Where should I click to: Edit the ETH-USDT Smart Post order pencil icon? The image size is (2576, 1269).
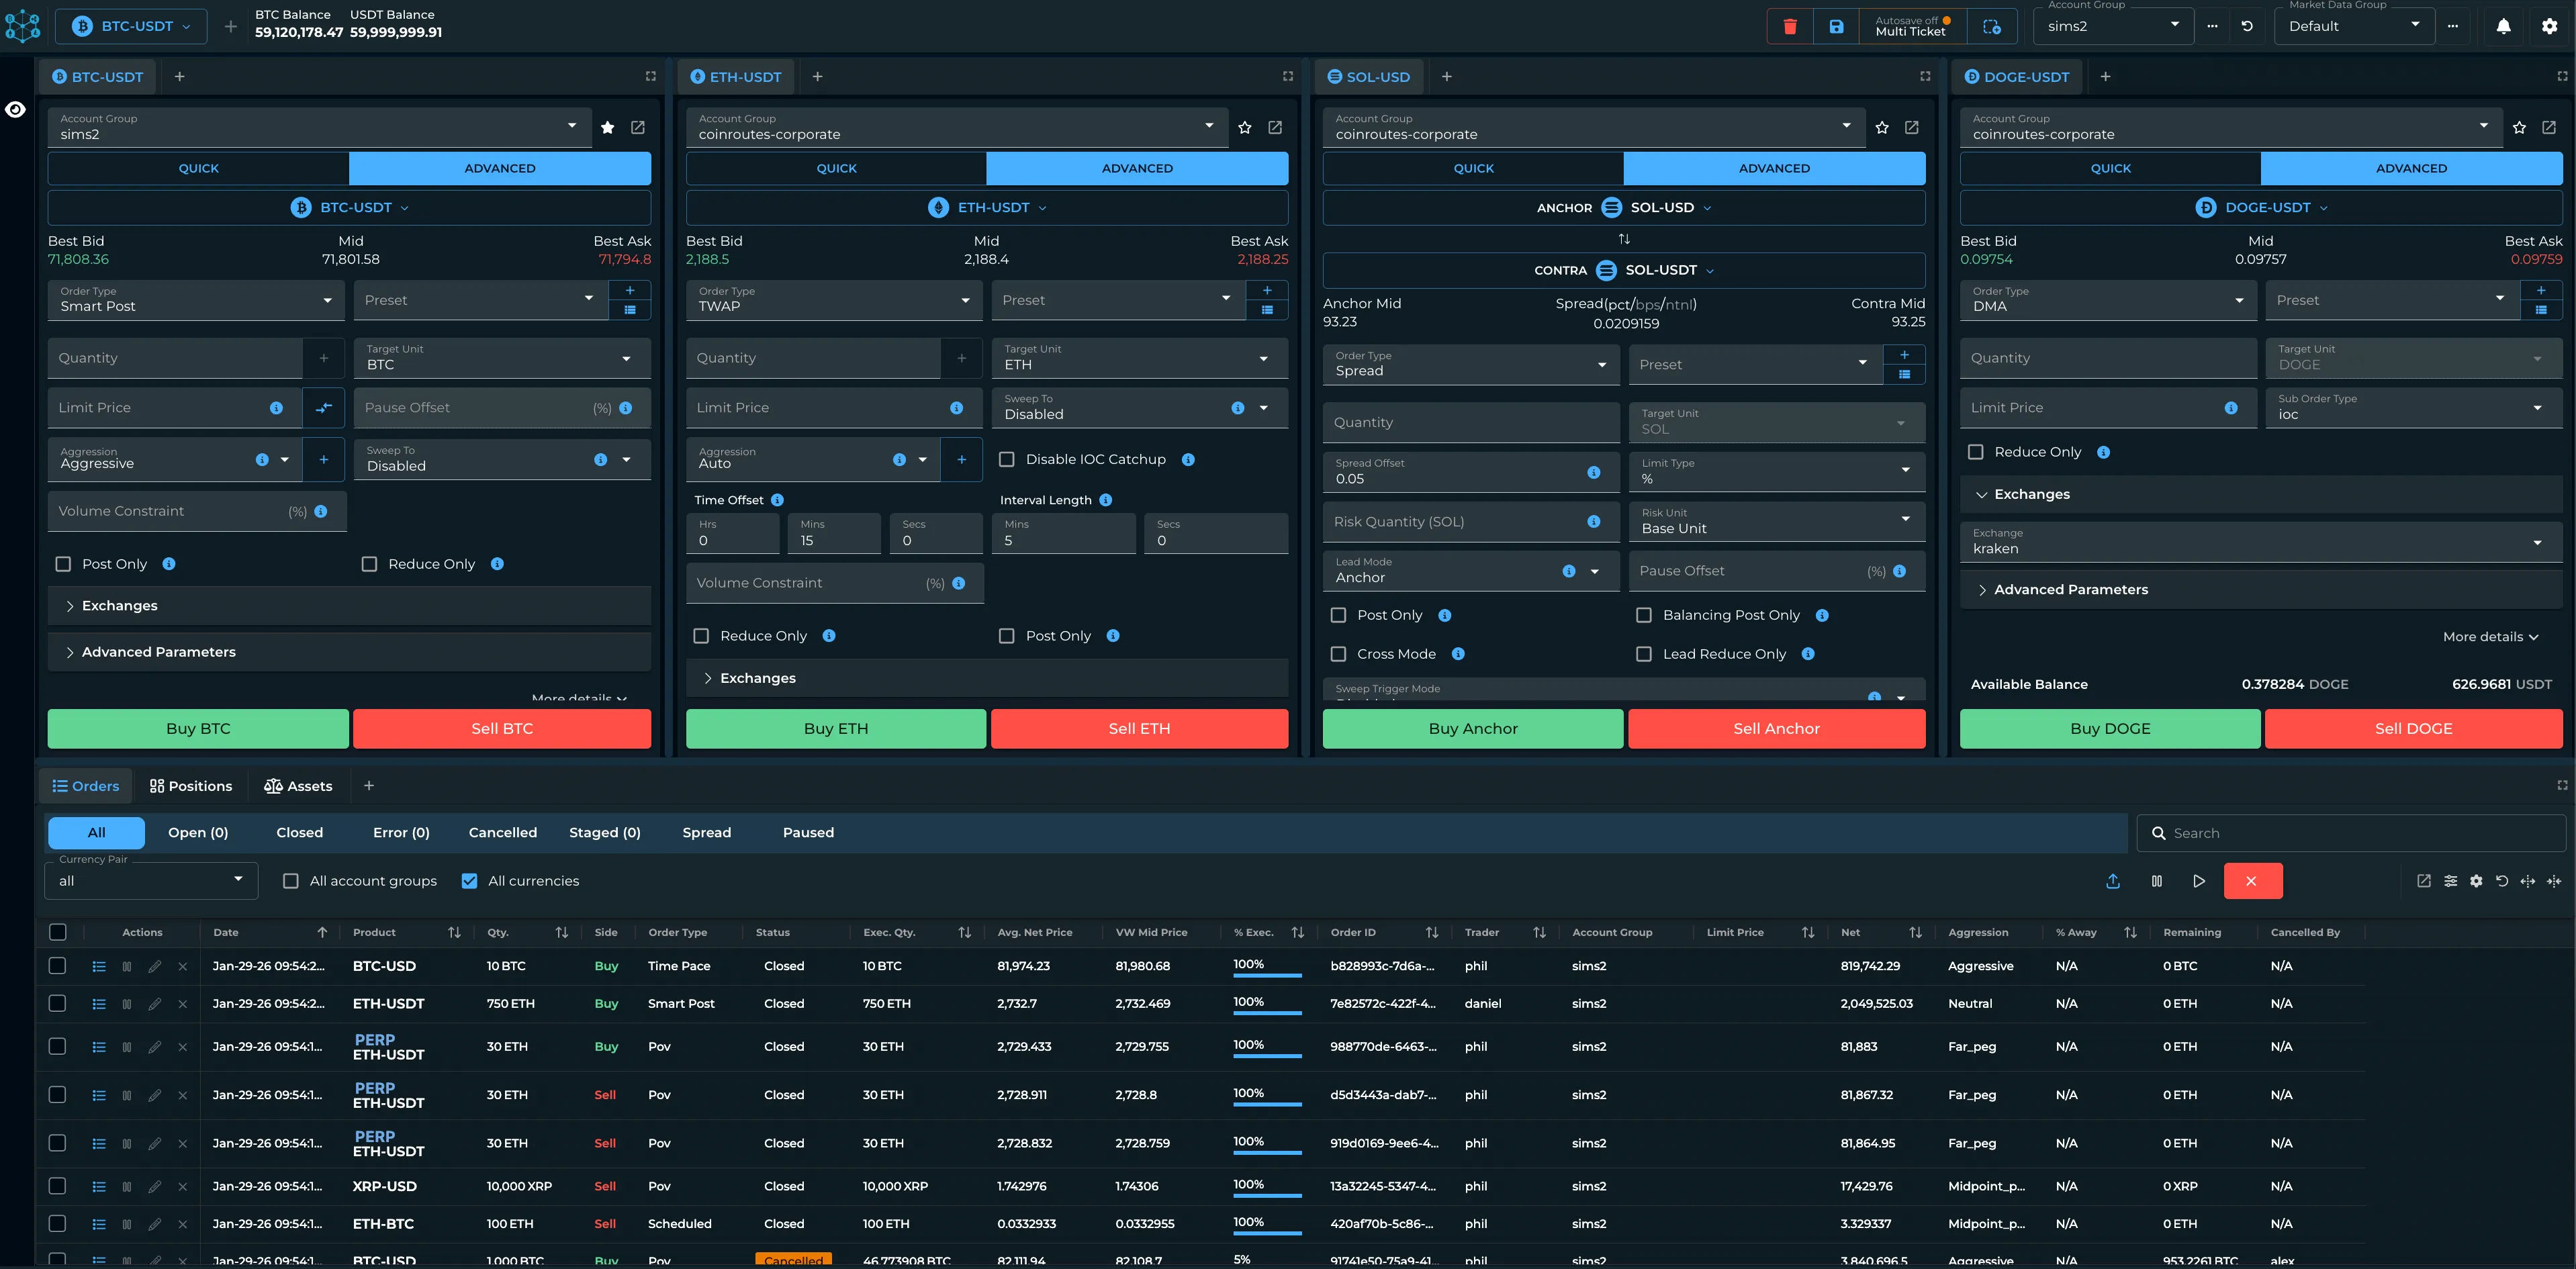pos(154,1004)
